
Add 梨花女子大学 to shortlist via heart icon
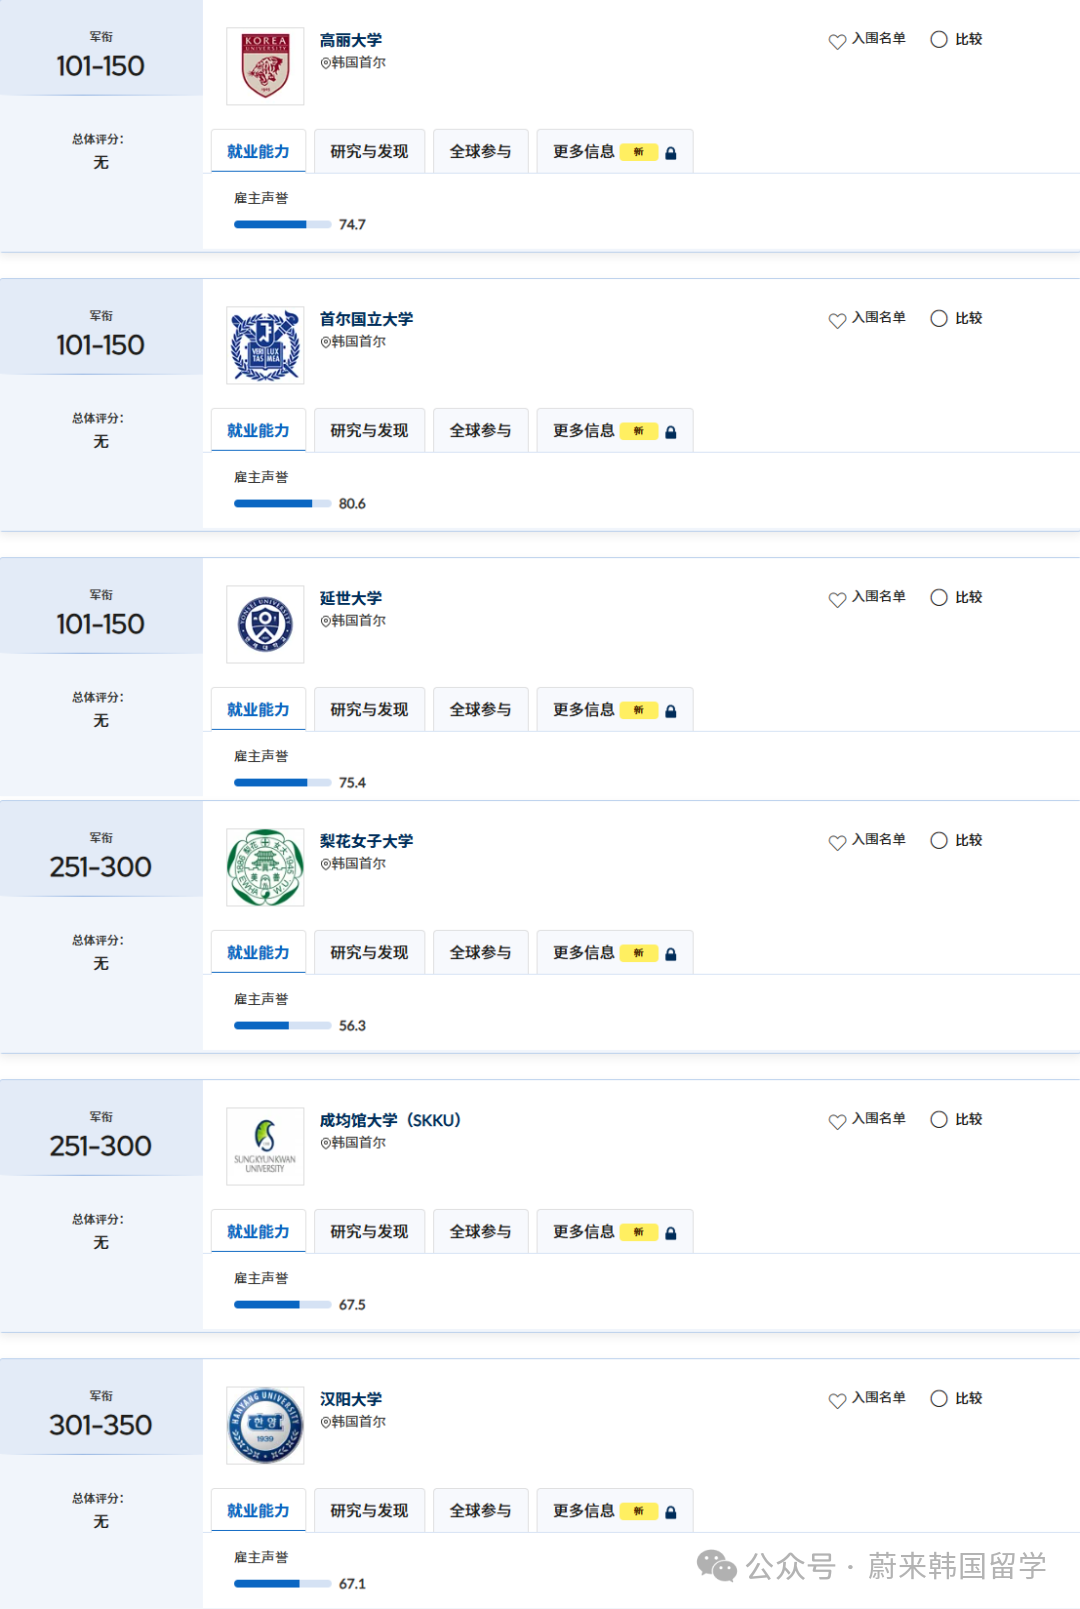(837, 842)
